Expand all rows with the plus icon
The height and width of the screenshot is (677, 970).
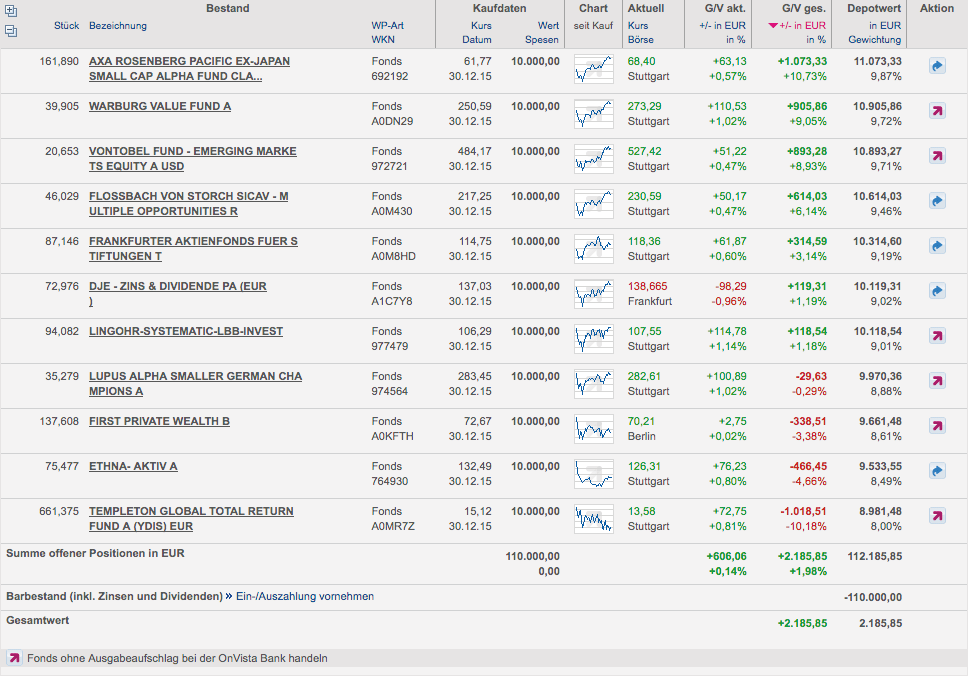point(11,11)
